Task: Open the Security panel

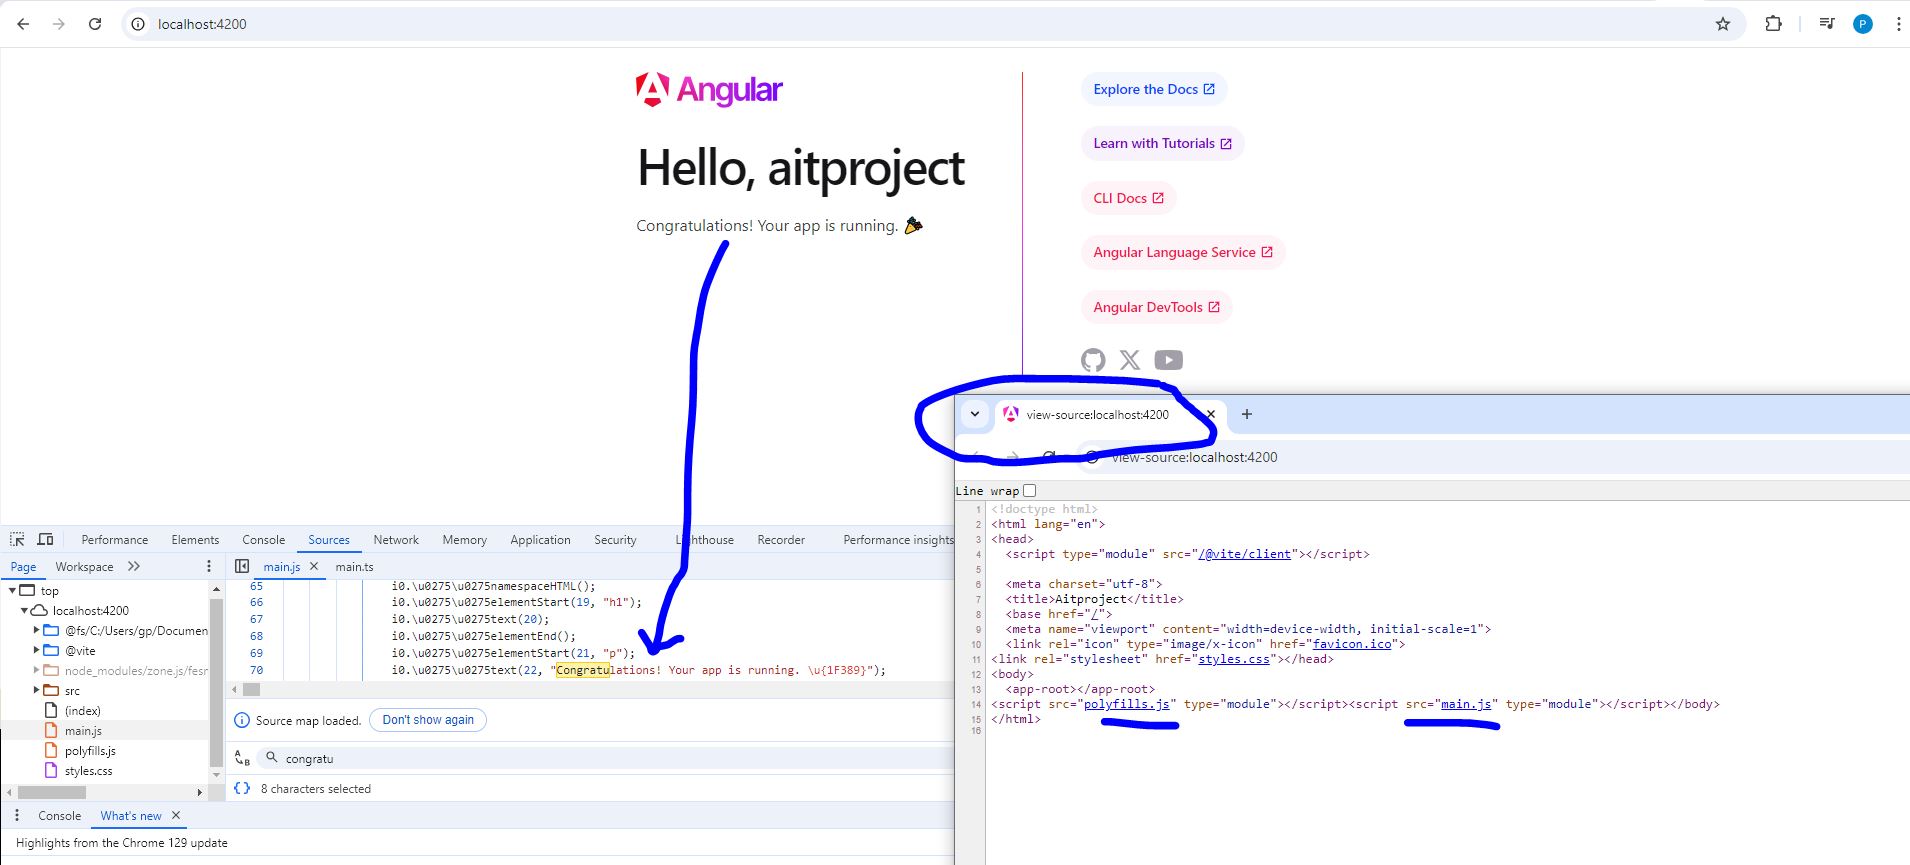Action: tap(615, 539)
